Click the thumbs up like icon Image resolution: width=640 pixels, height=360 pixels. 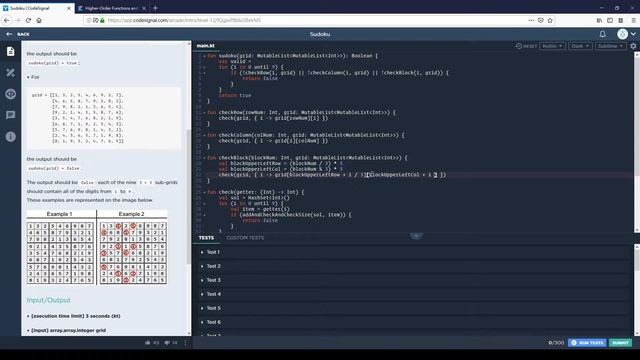148,343
